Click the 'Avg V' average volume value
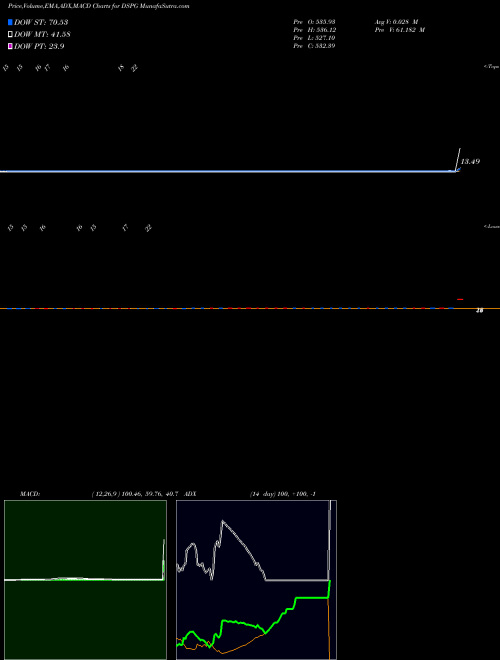 (x=396, y=22)
